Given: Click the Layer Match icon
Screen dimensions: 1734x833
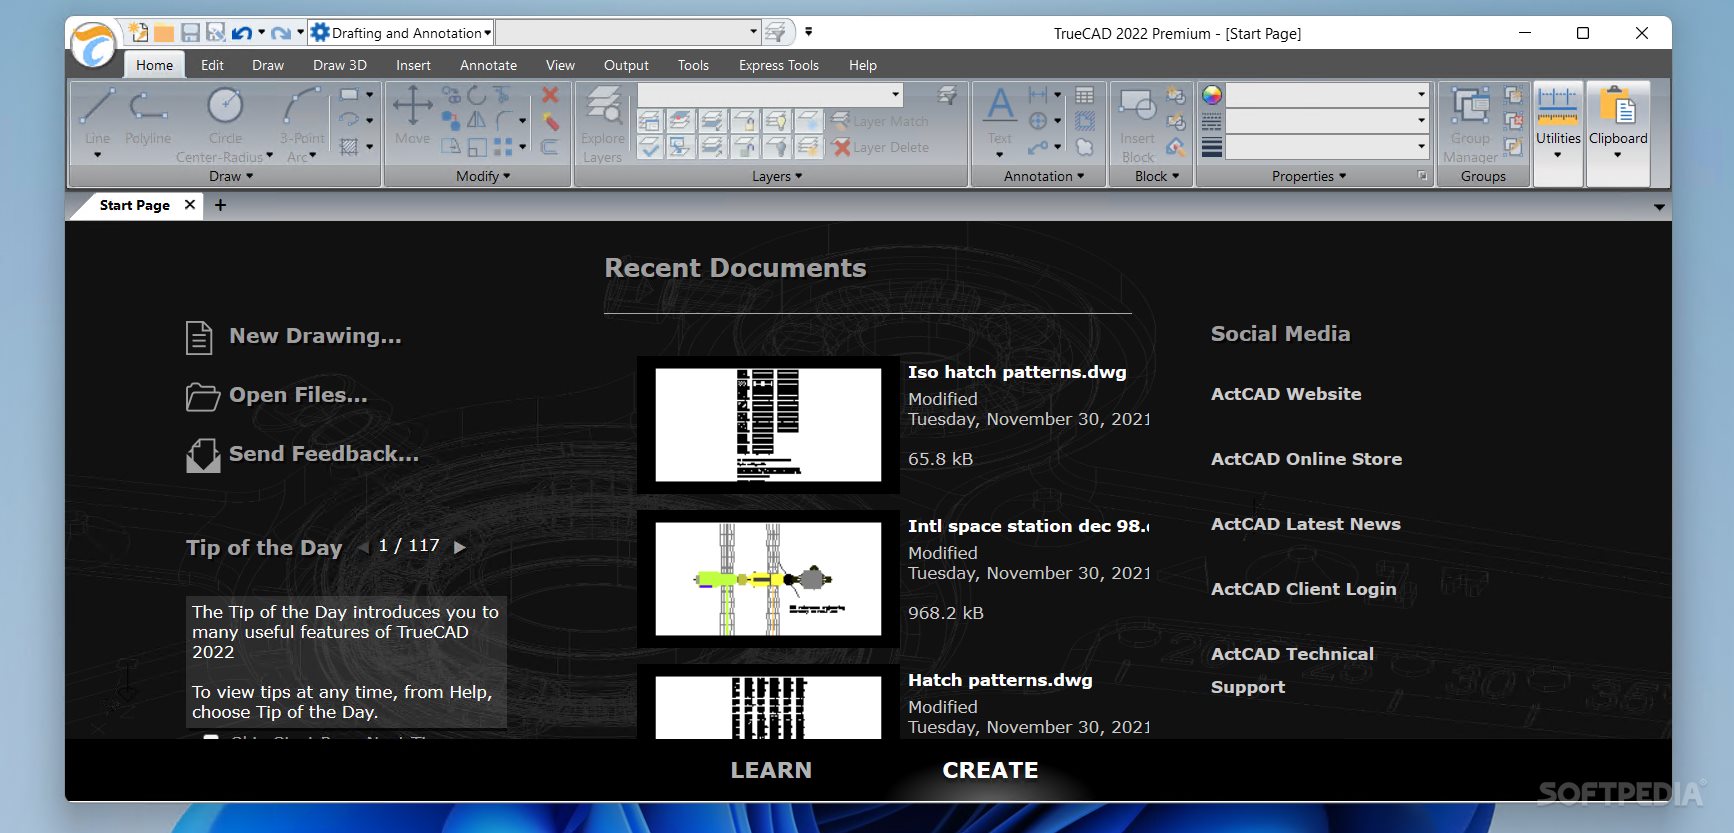Looking at the screenshot, I should pos(881,121).
